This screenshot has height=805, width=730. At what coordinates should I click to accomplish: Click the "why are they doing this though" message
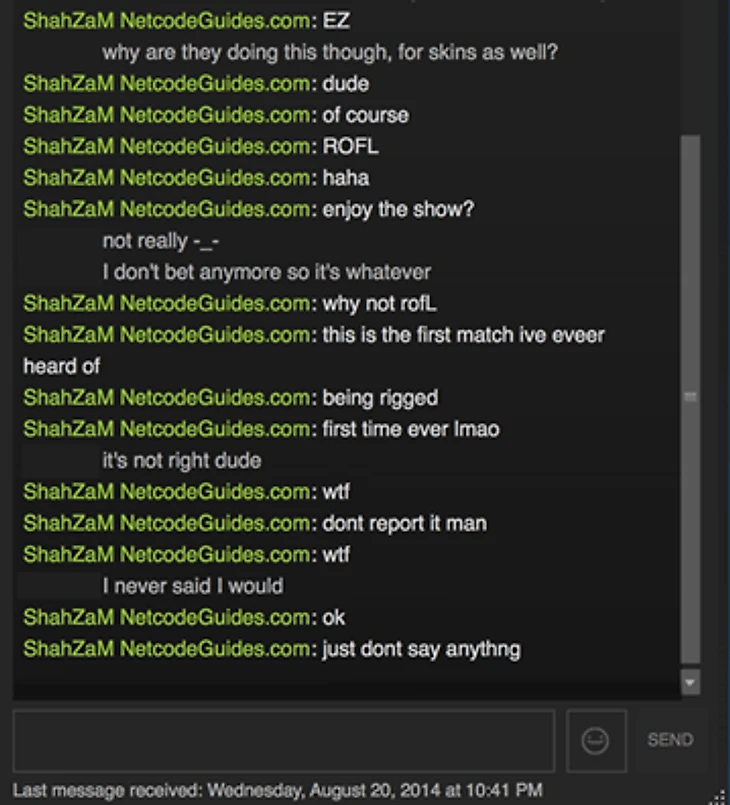[x=330, y=52]
